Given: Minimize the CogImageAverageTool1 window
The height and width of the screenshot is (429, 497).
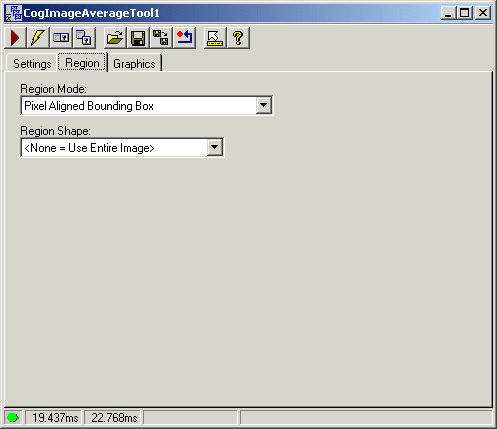Looking at the screenshot, I should (448, 13).
